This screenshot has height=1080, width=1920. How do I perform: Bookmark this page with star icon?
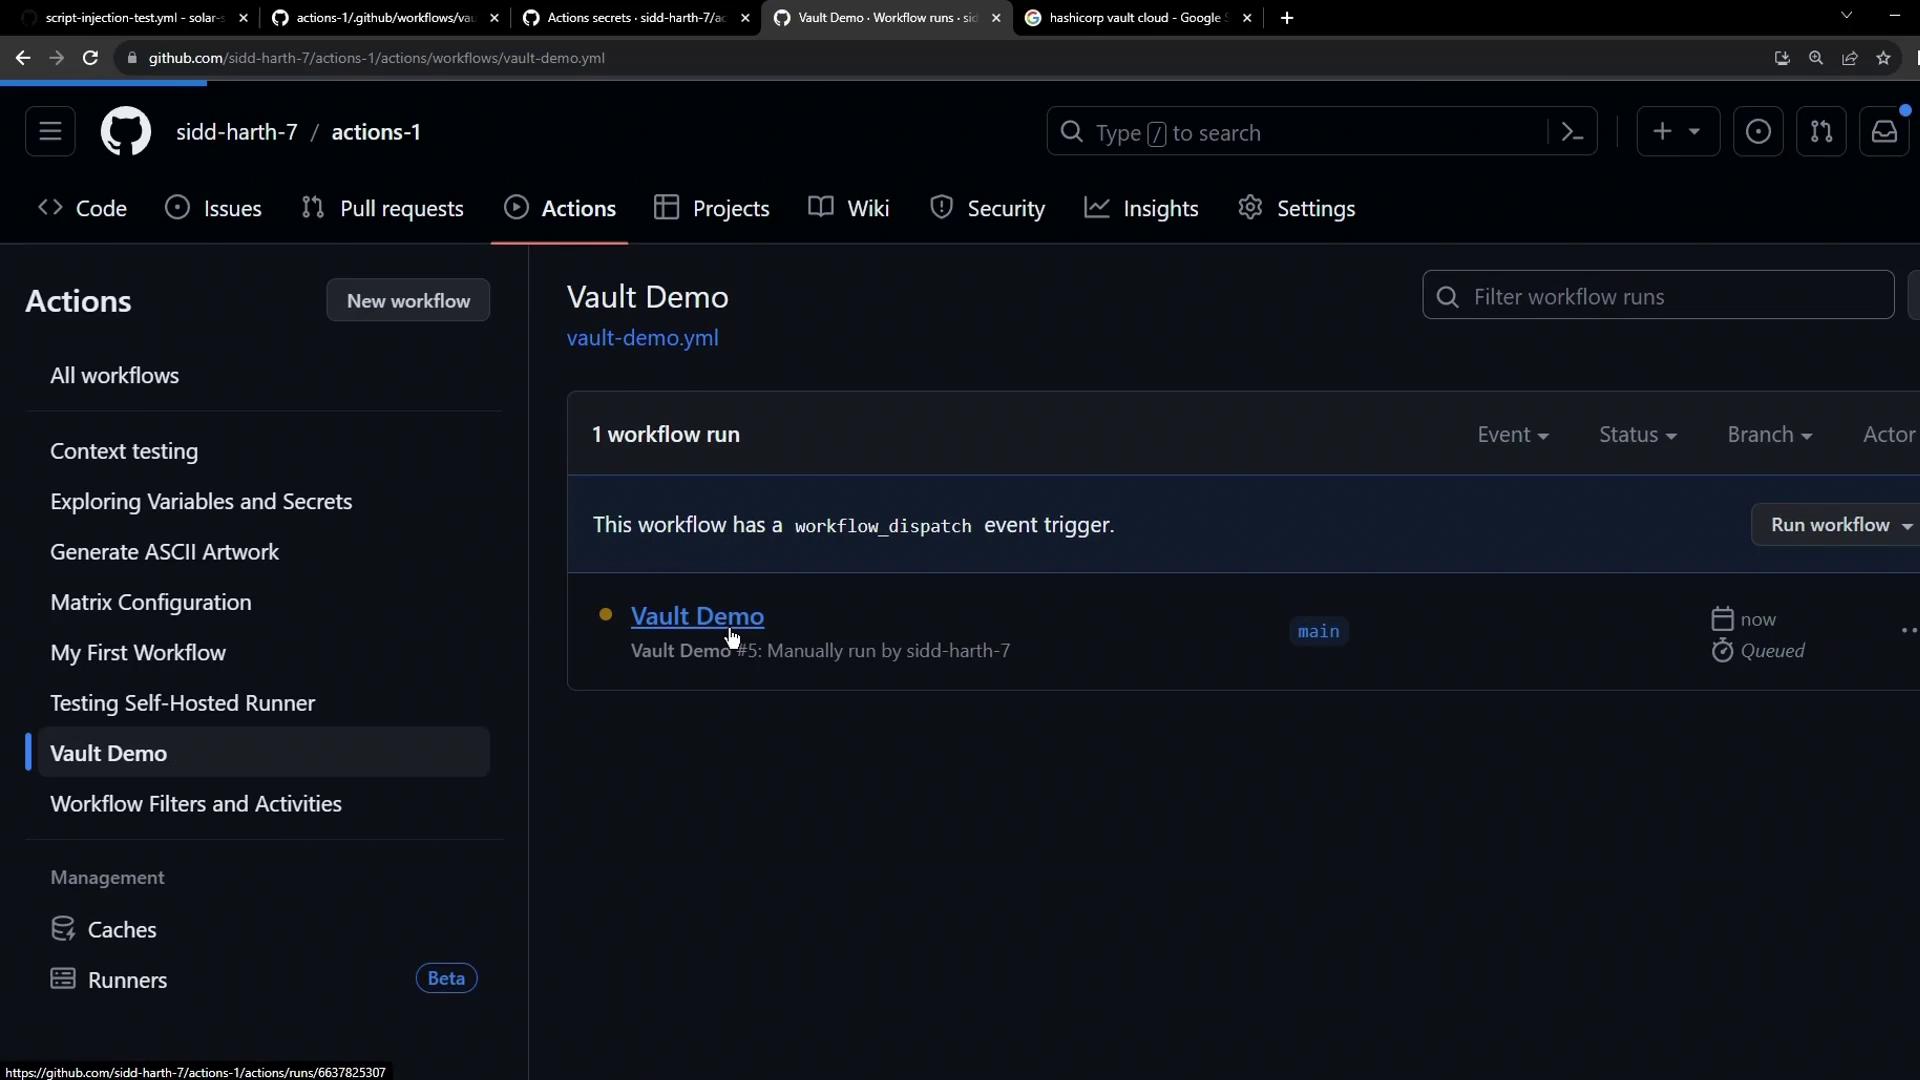(1884, 58)
